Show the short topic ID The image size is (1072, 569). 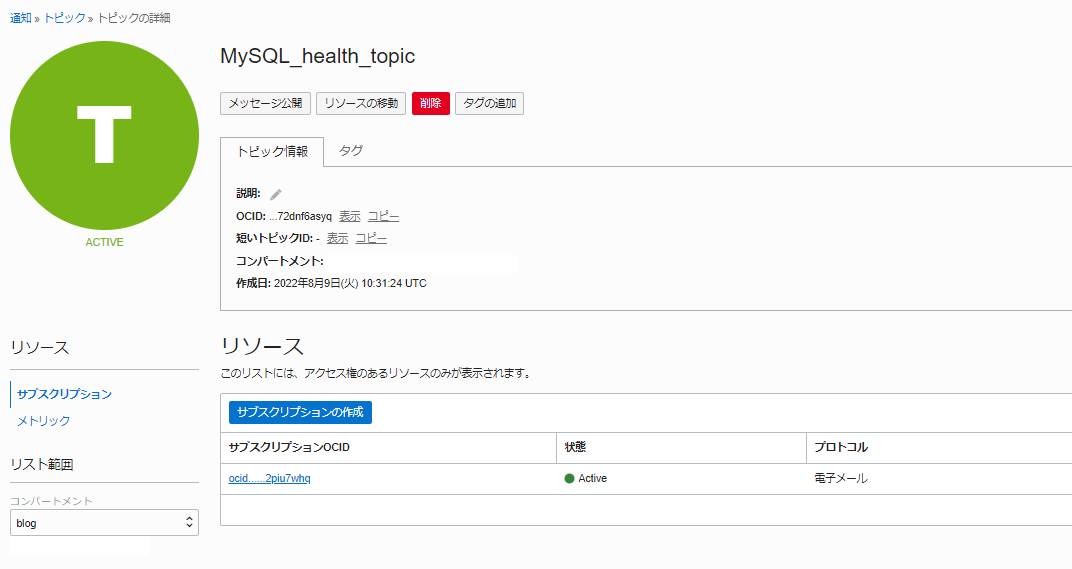click(x=337, y=238)
